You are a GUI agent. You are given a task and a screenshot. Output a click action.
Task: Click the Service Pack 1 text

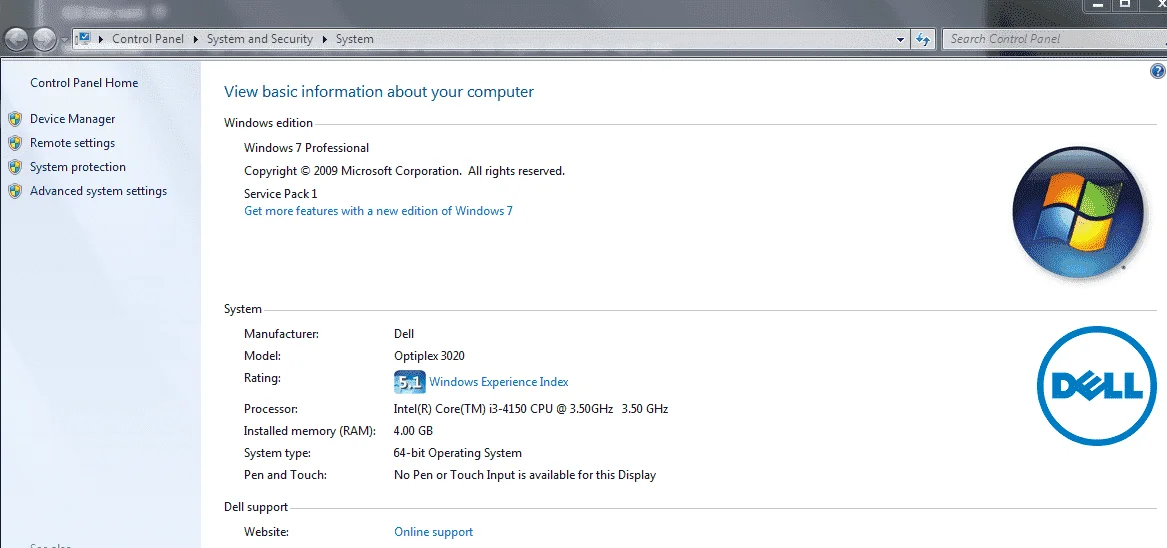coord(281,194)
